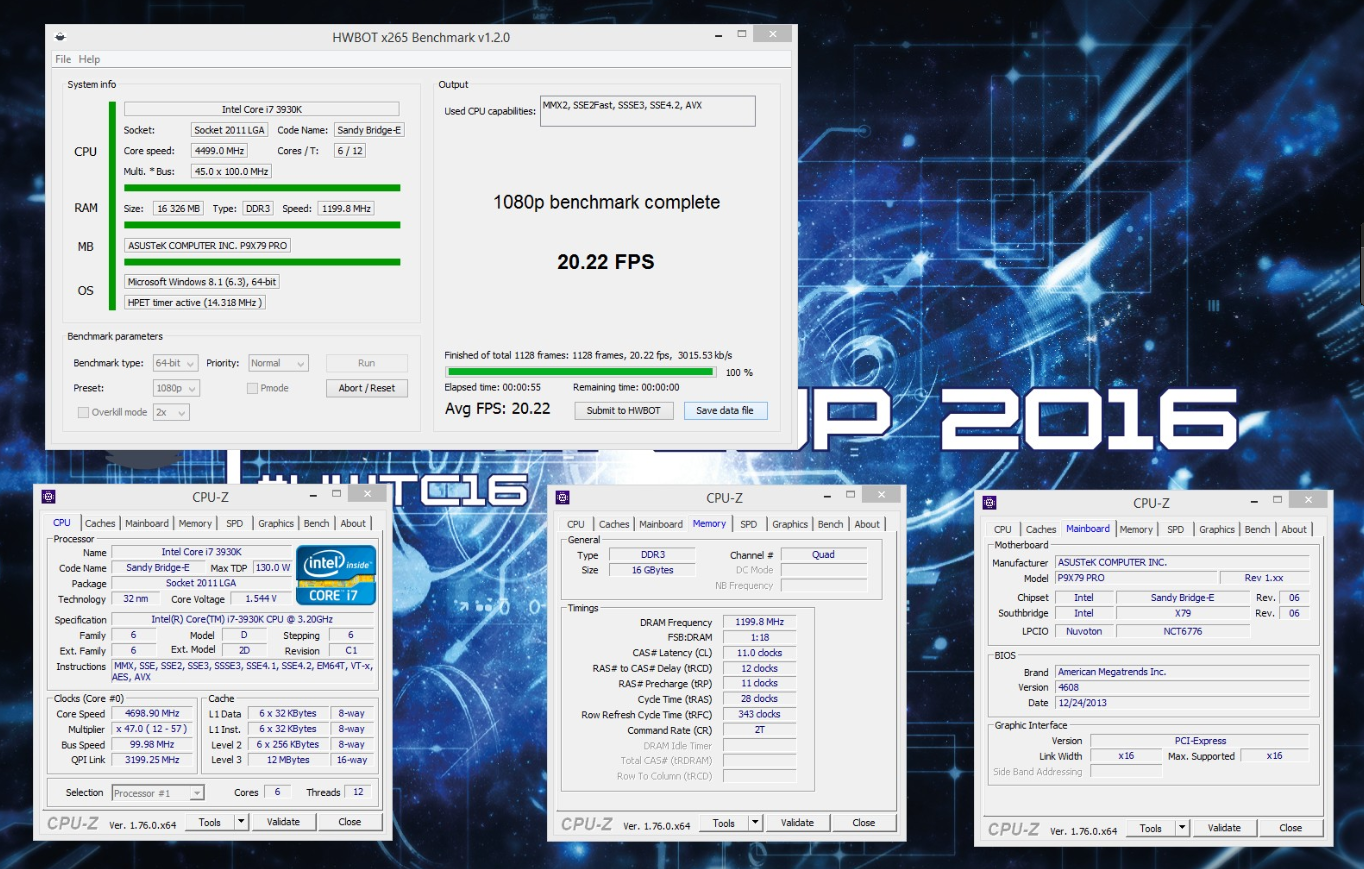Open Tools dropdown arrow in right CPU-Z window
The width and height of the screenshot is (1364, 869).
[x=1182, y=828]
